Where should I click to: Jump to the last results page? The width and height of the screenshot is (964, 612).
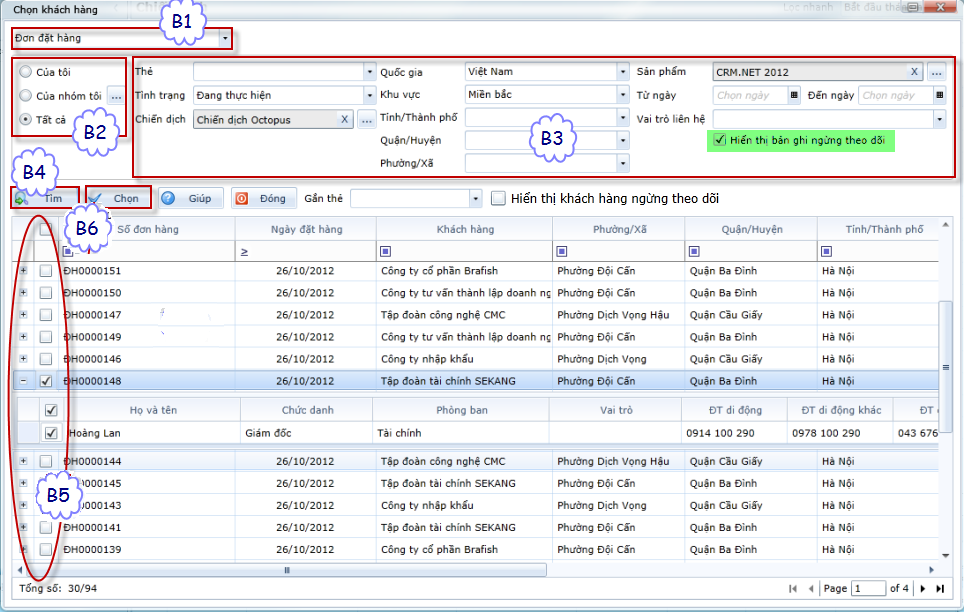940,589
